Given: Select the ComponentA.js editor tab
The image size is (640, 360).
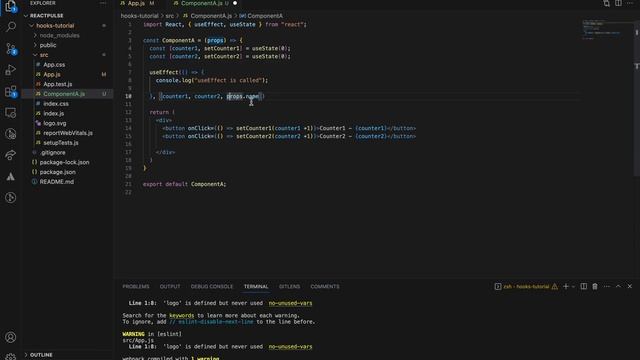Looking at the screenshot, I should 202,3.
